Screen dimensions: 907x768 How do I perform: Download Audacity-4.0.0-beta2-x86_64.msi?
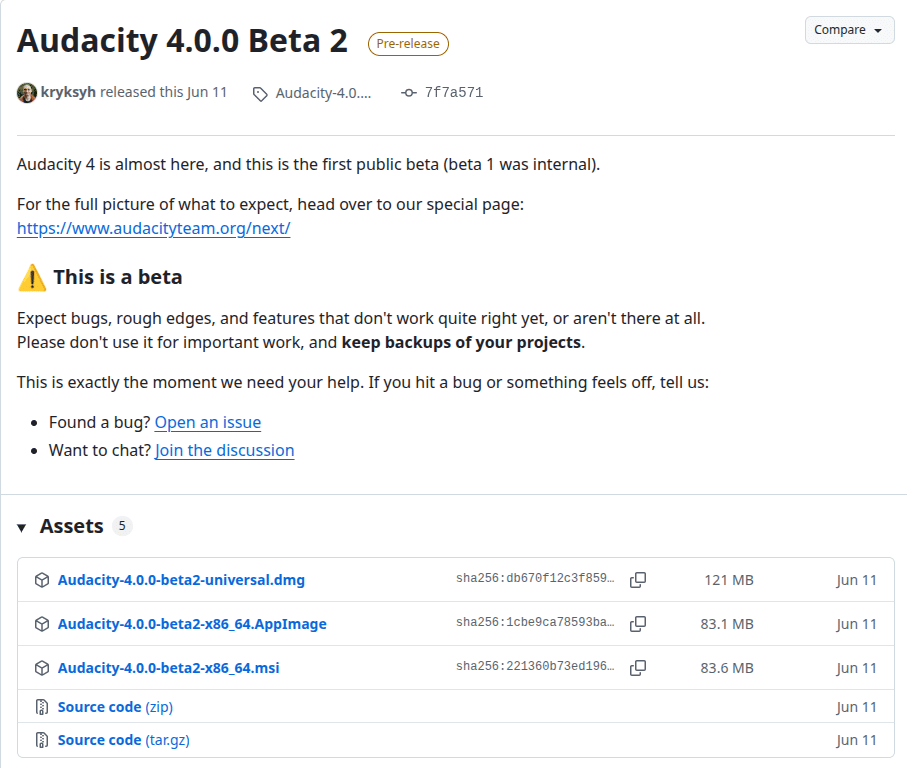tap(168, 668)
